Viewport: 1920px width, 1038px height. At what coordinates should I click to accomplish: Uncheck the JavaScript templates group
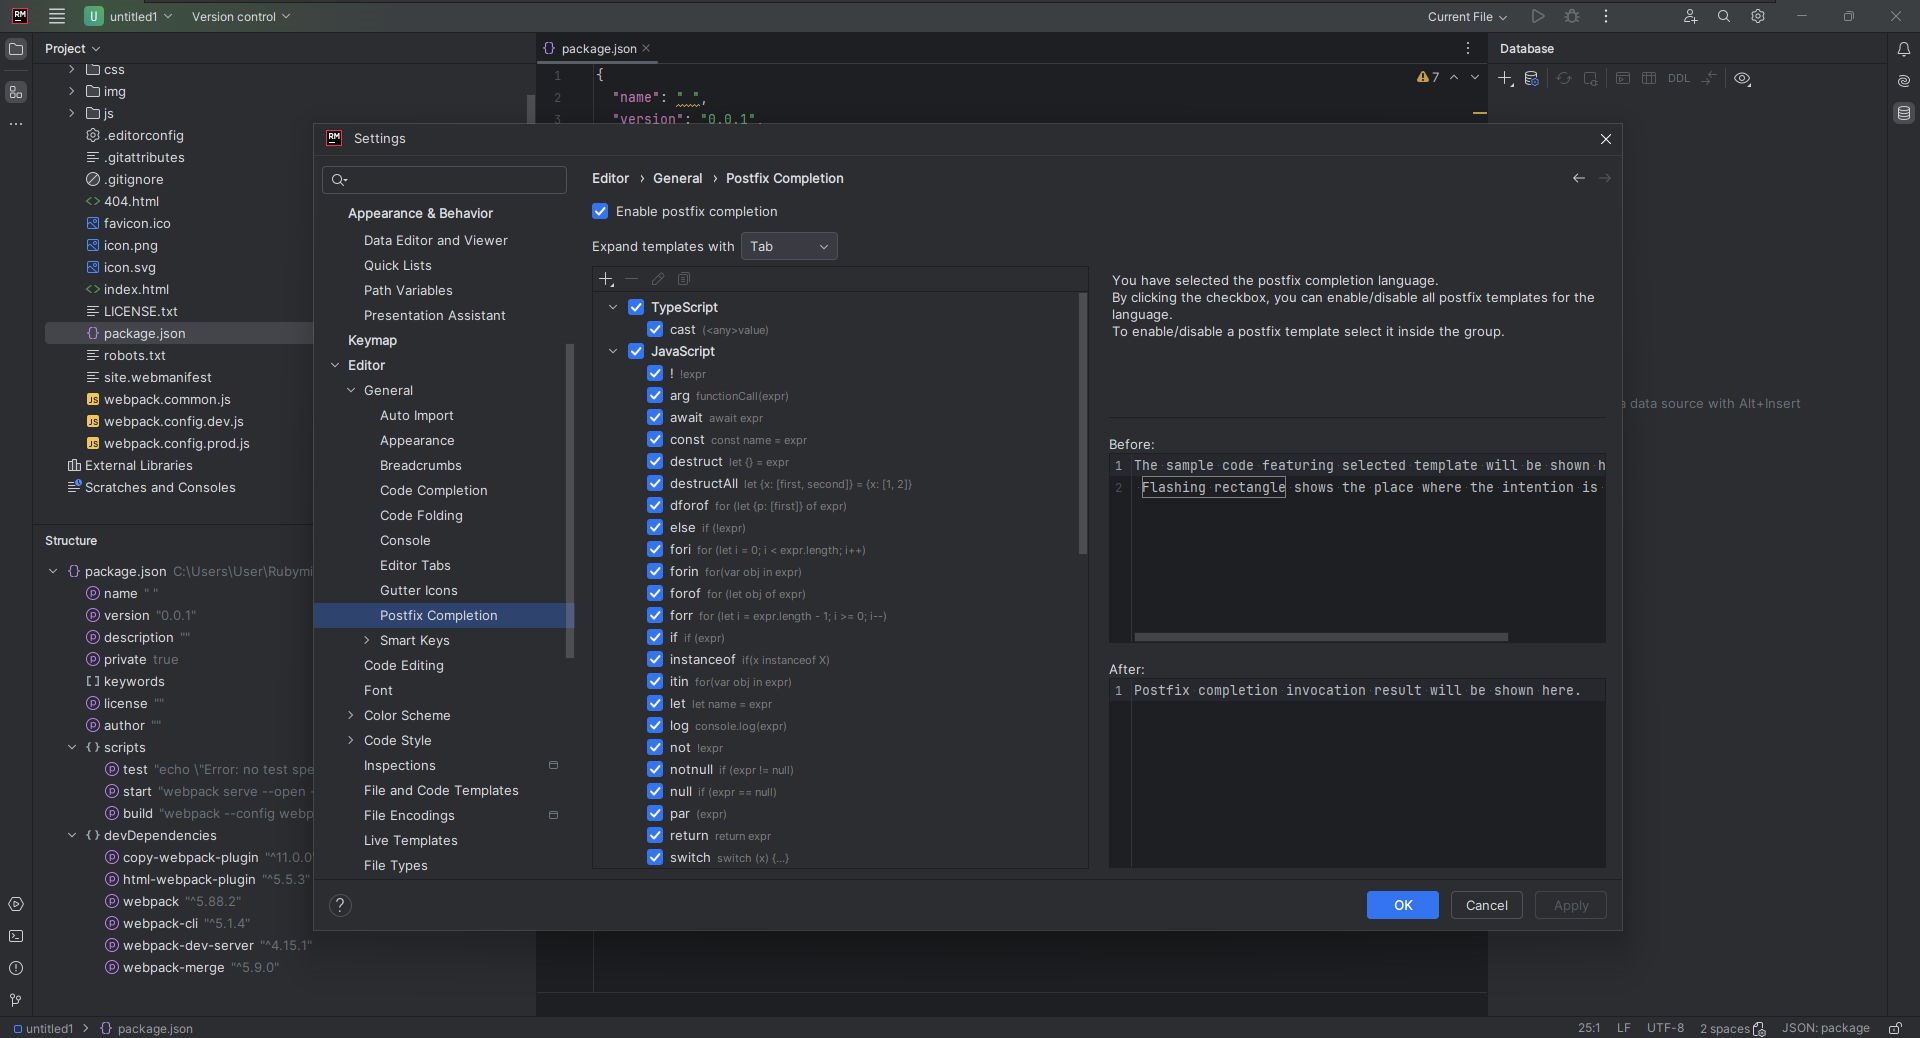tap(636, 351)
